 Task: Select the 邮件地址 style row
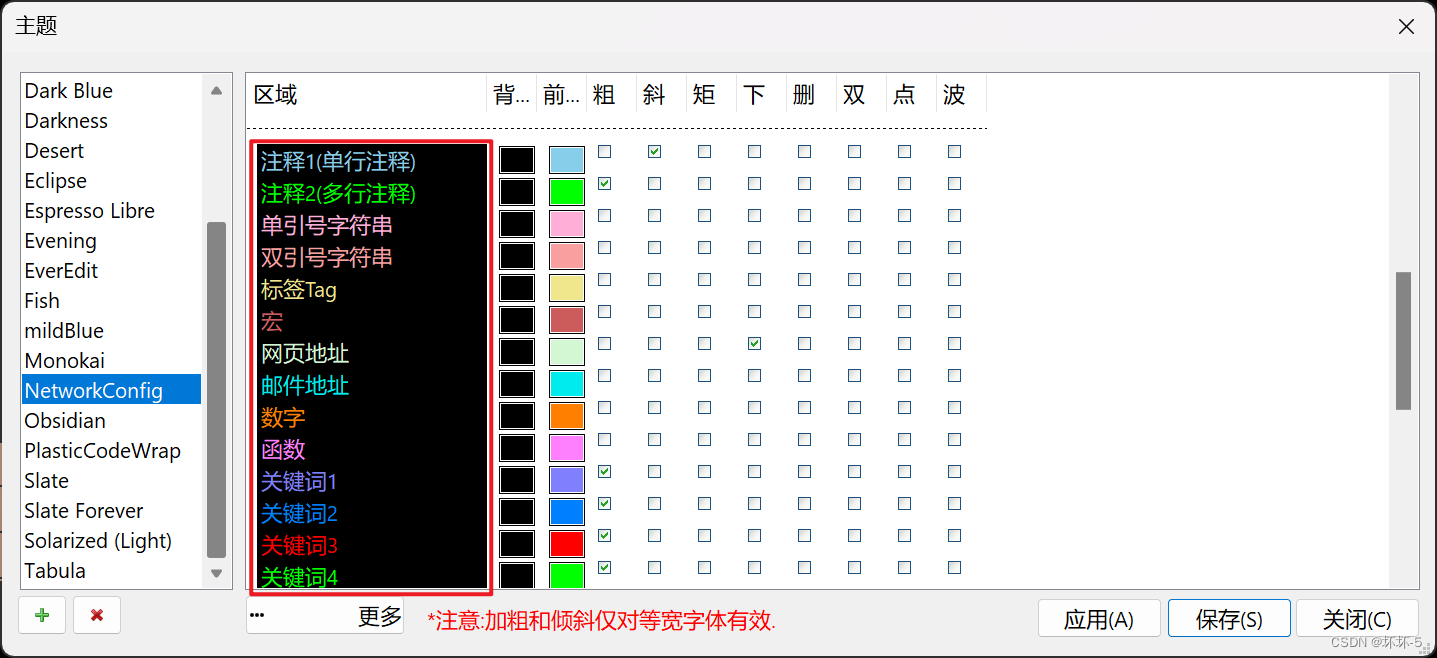click(370, 386)
